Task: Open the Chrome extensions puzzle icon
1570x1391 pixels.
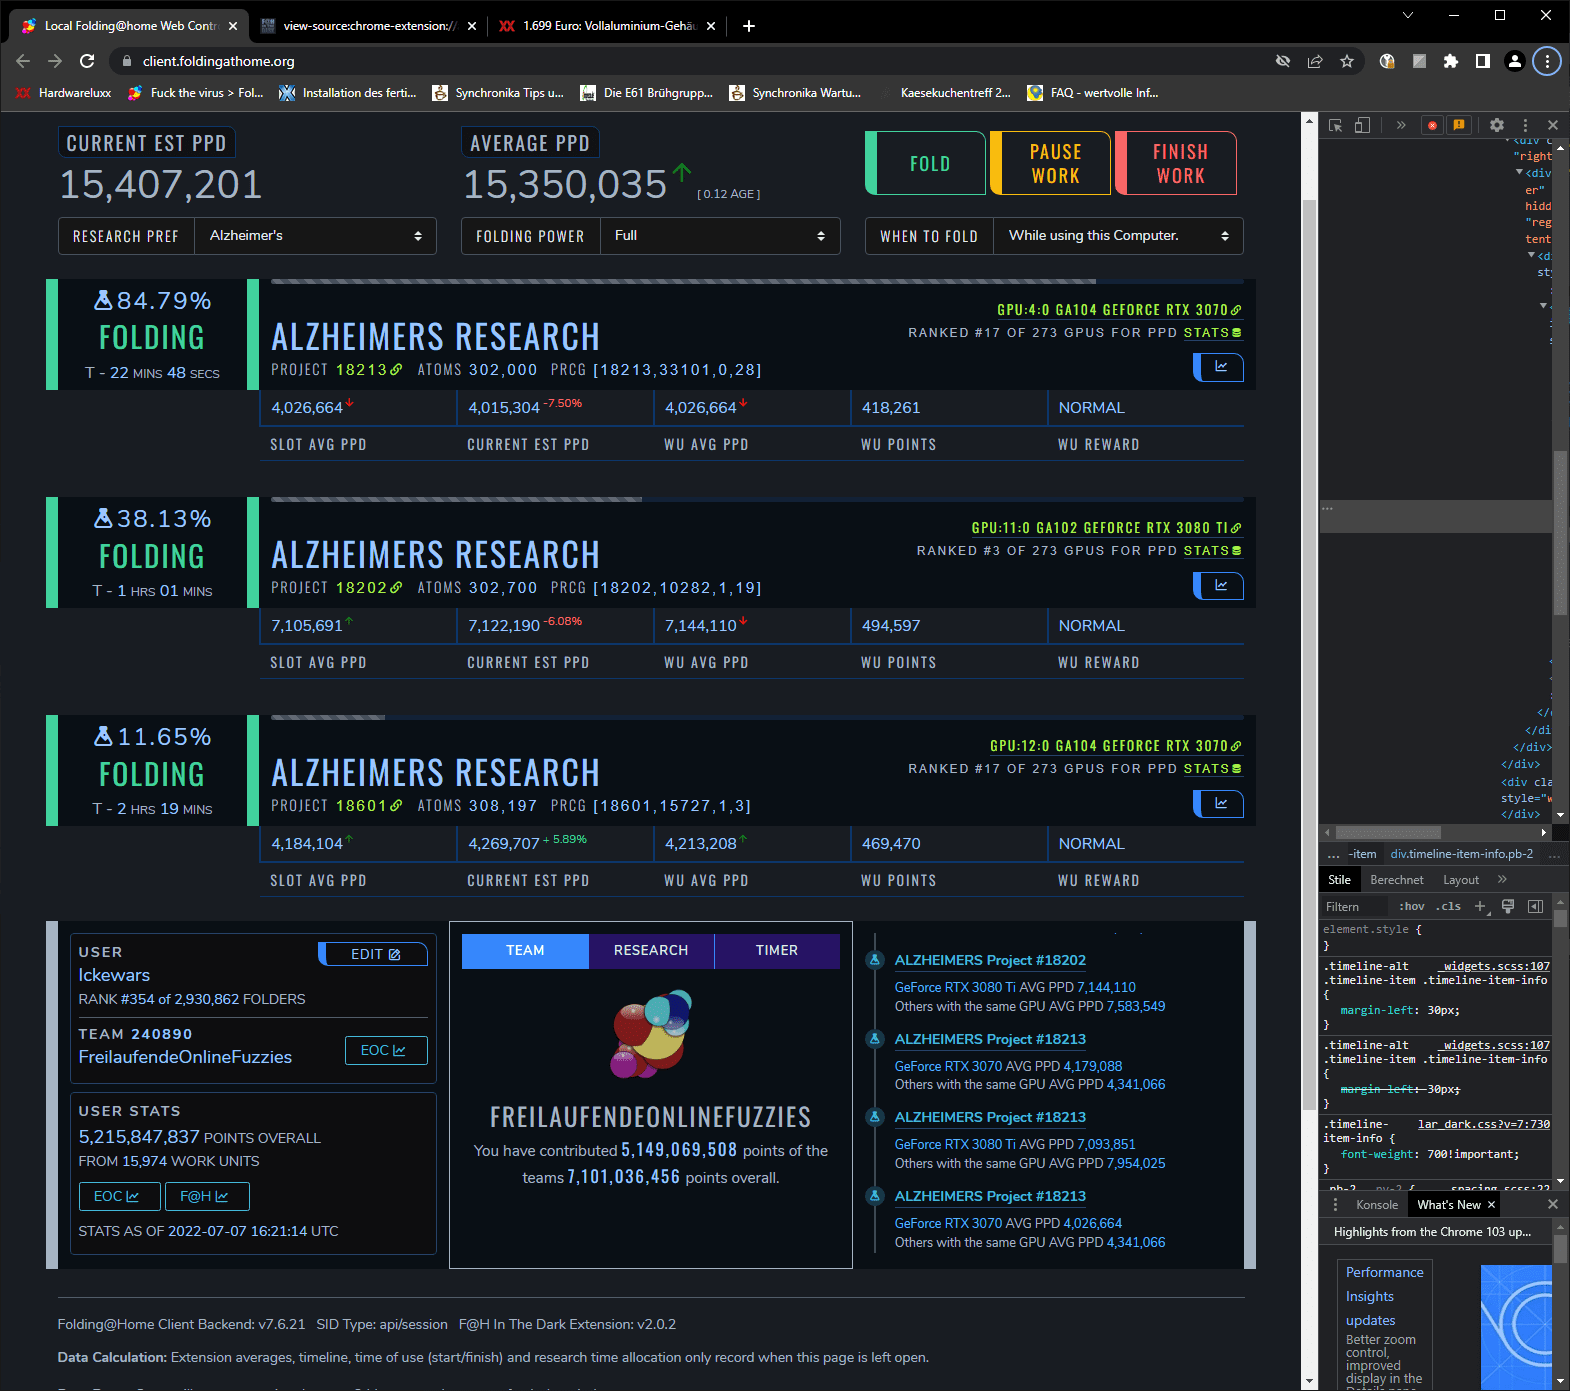Action: tap(1451, 61)
